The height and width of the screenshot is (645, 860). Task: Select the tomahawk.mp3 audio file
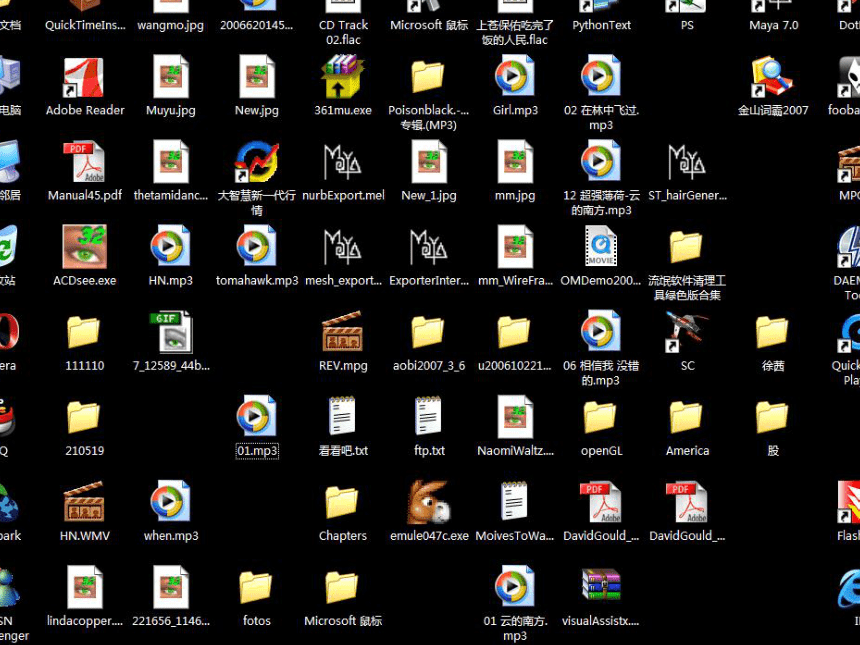pyautogui.click(x=257, y=247)
